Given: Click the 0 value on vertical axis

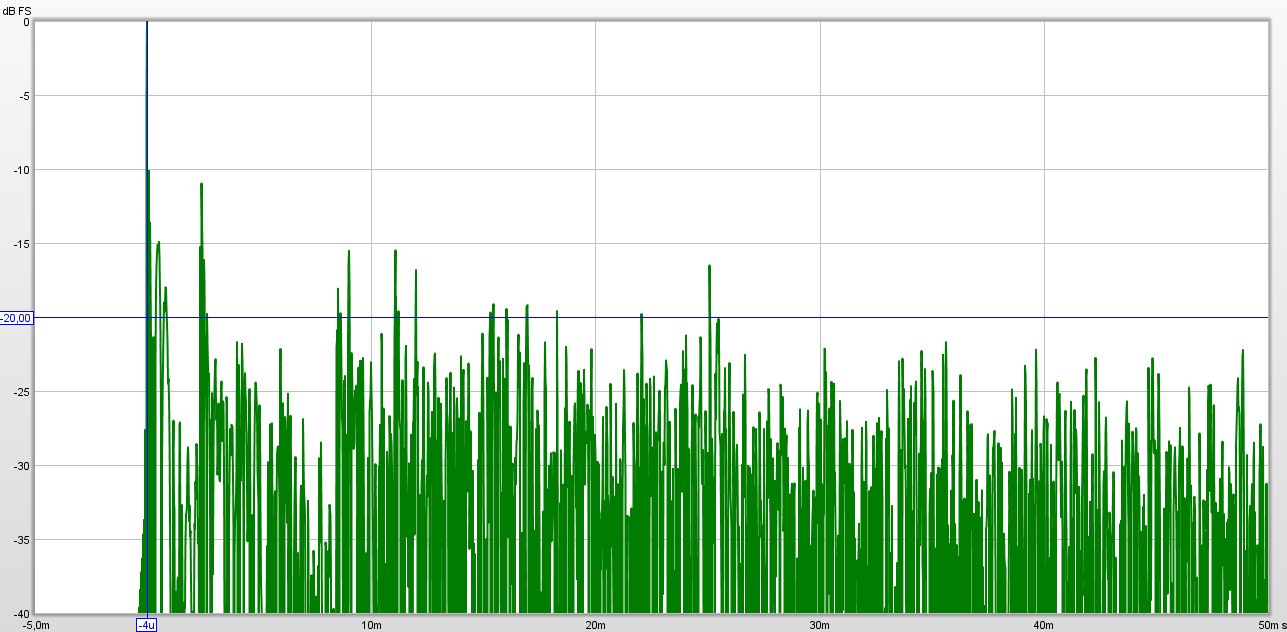Looking at the screenshot, I should coord(27,22).
